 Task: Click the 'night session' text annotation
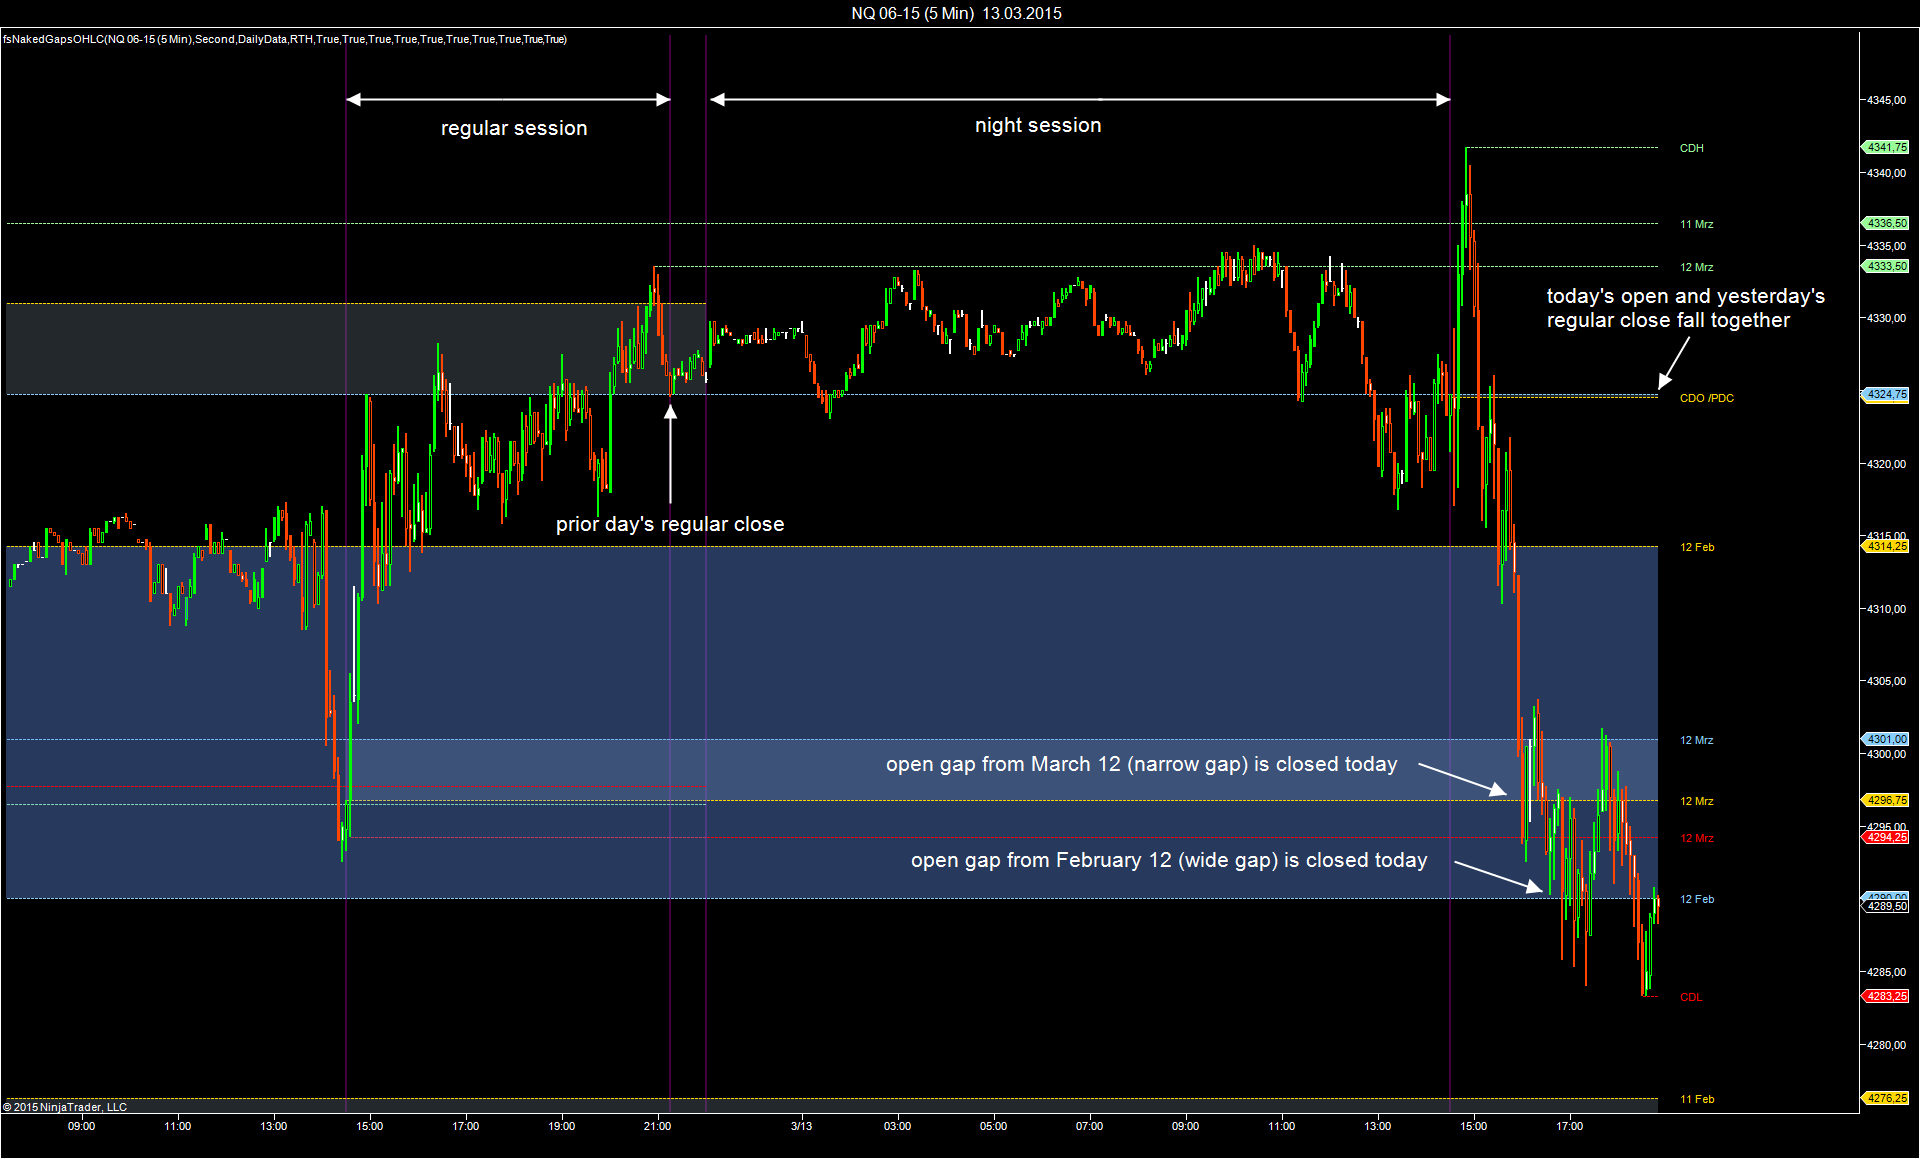tap(1038, 125)
